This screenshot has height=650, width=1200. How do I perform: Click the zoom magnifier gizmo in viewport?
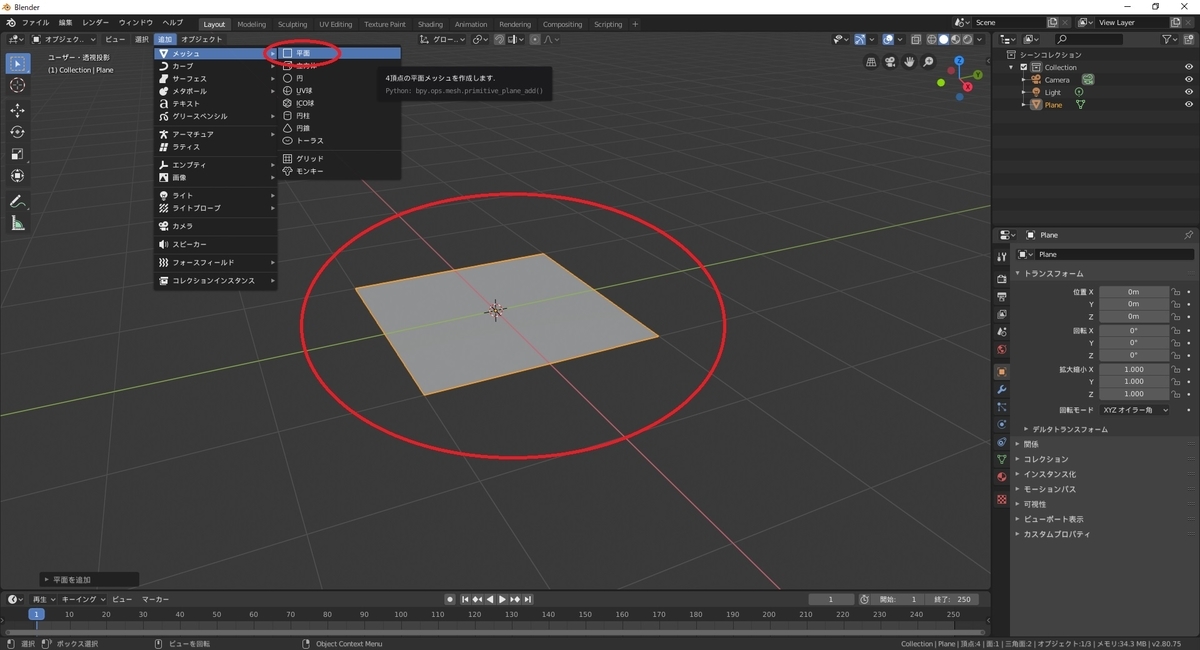[x=928, y=62]
